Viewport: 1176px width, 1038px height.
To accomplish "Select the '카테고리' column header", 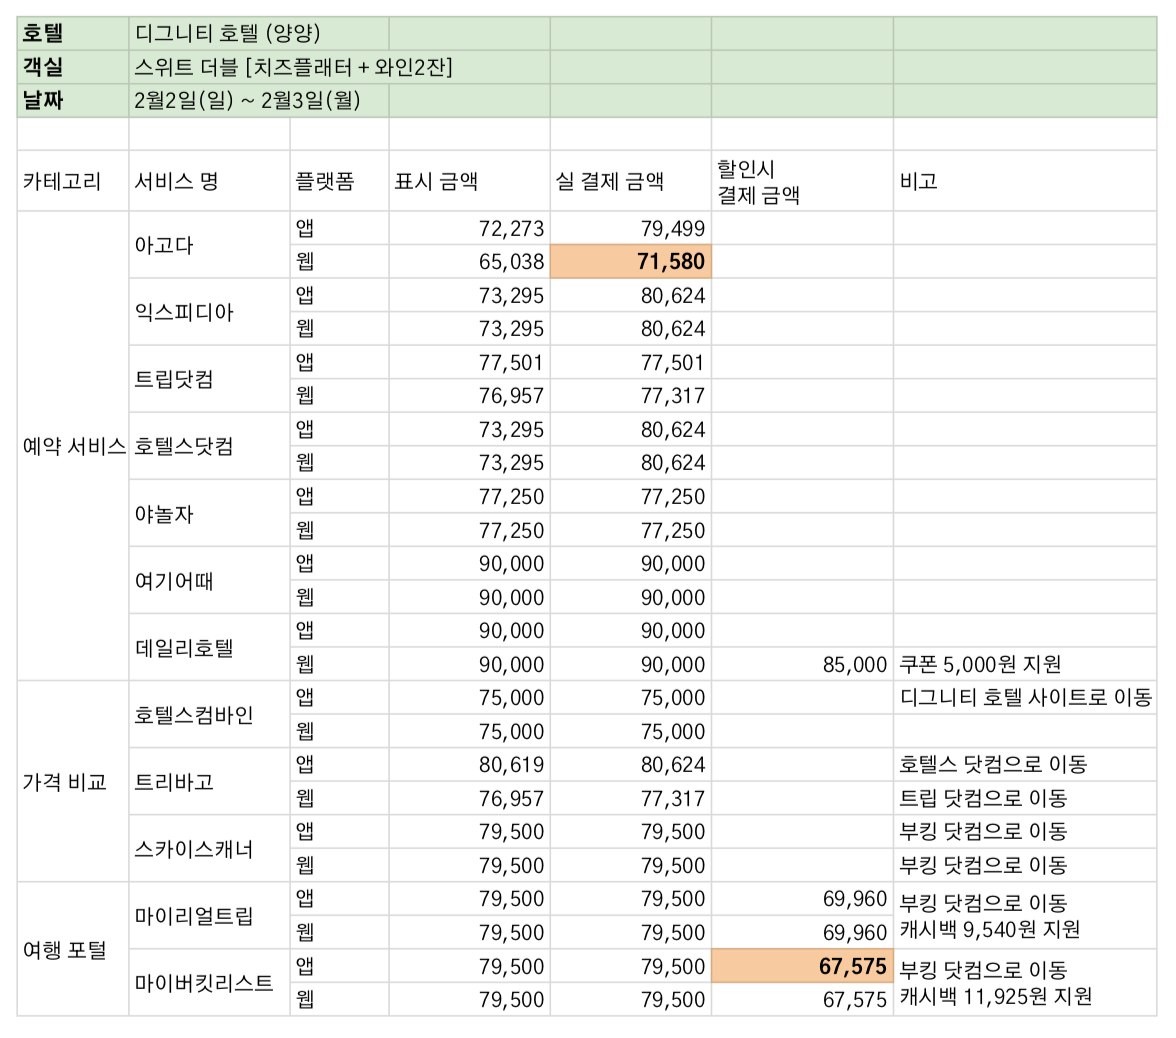I will [x=73, y=181].
